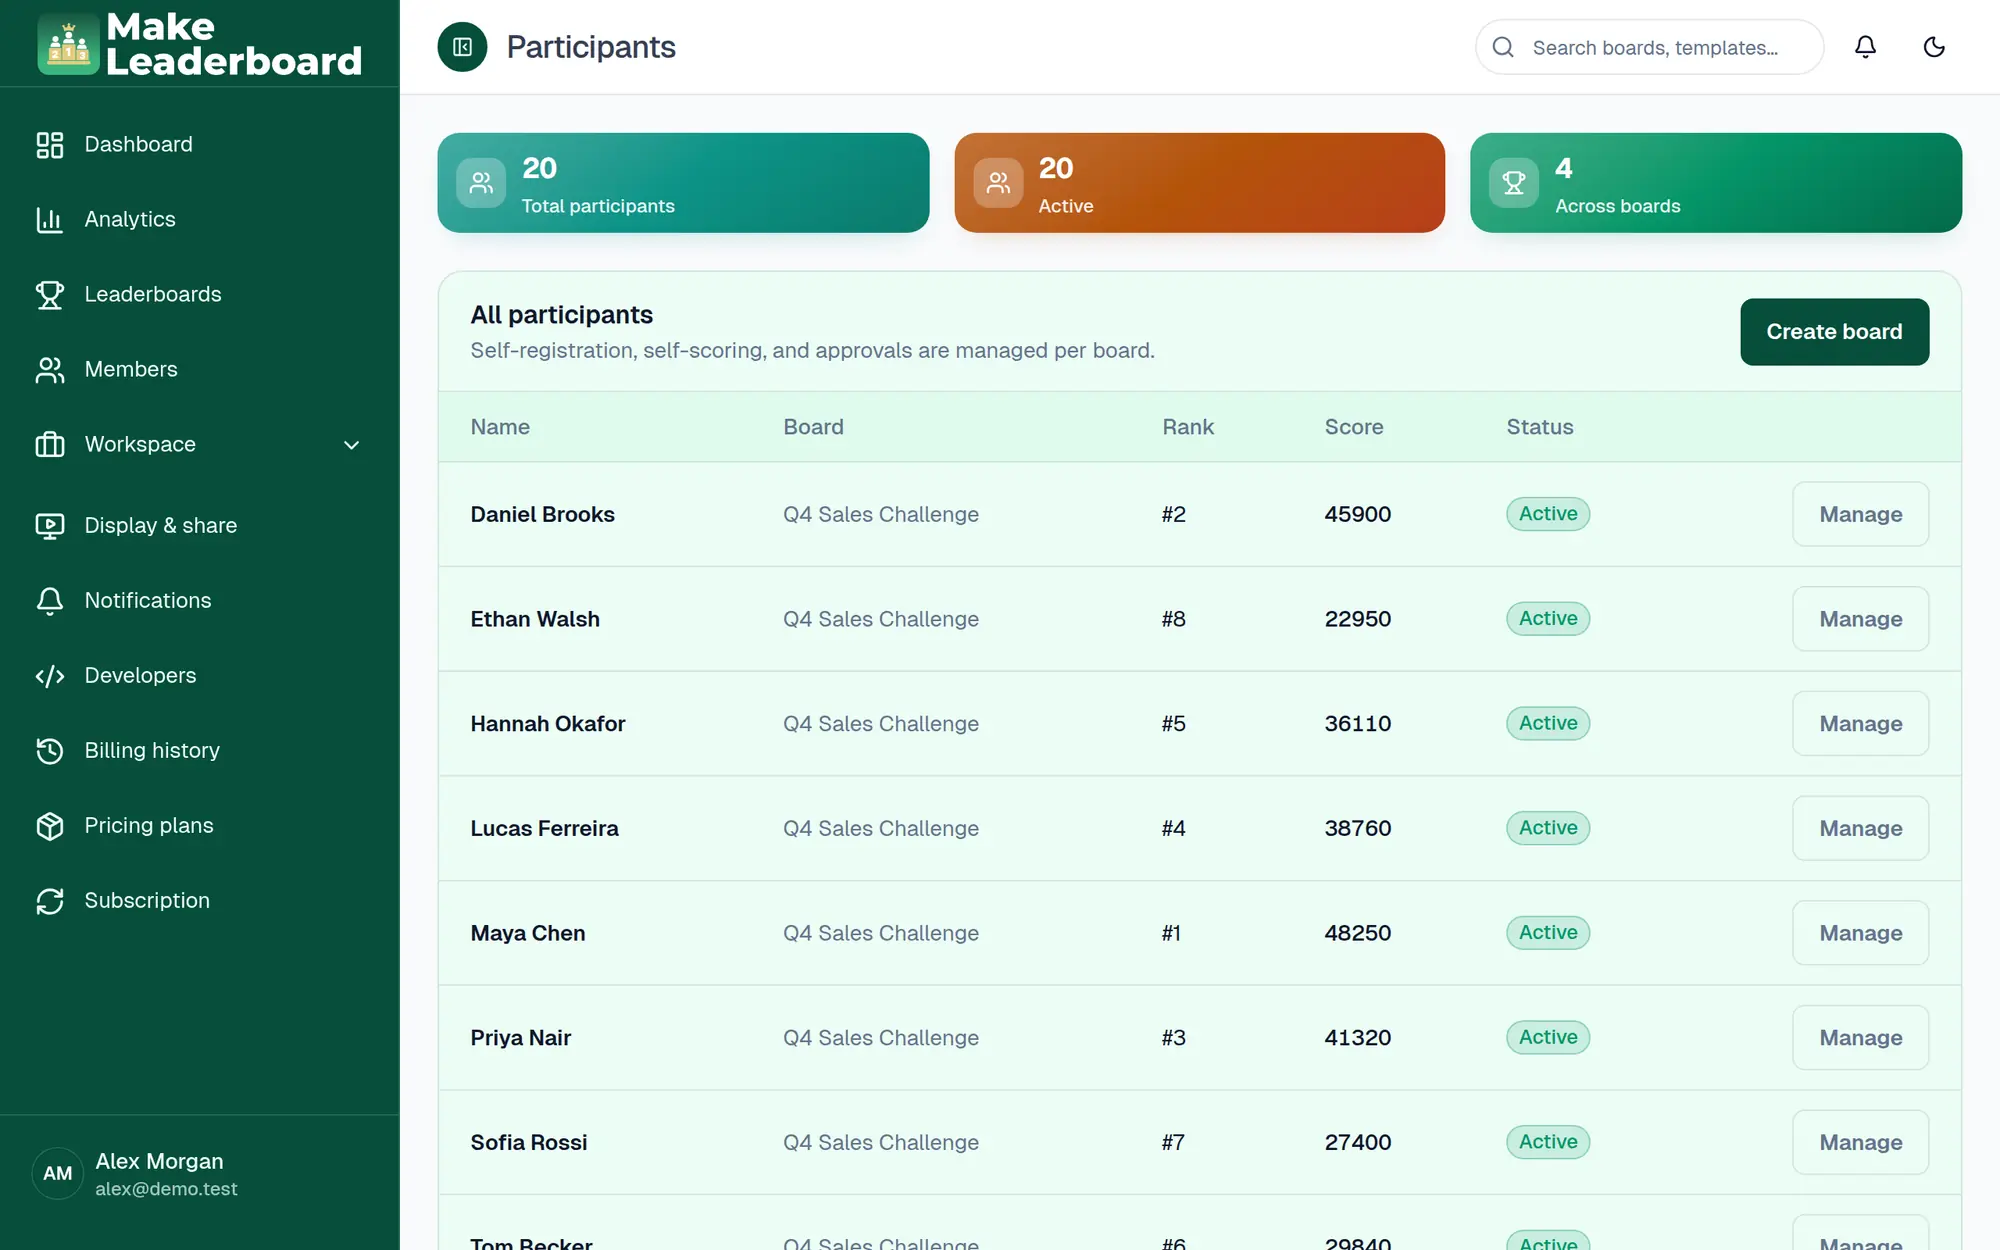Focus the Search boards, templates field
The height and width of the screenshot is (1250, 2000).
pyautogui.click(x=1650, y=47)
